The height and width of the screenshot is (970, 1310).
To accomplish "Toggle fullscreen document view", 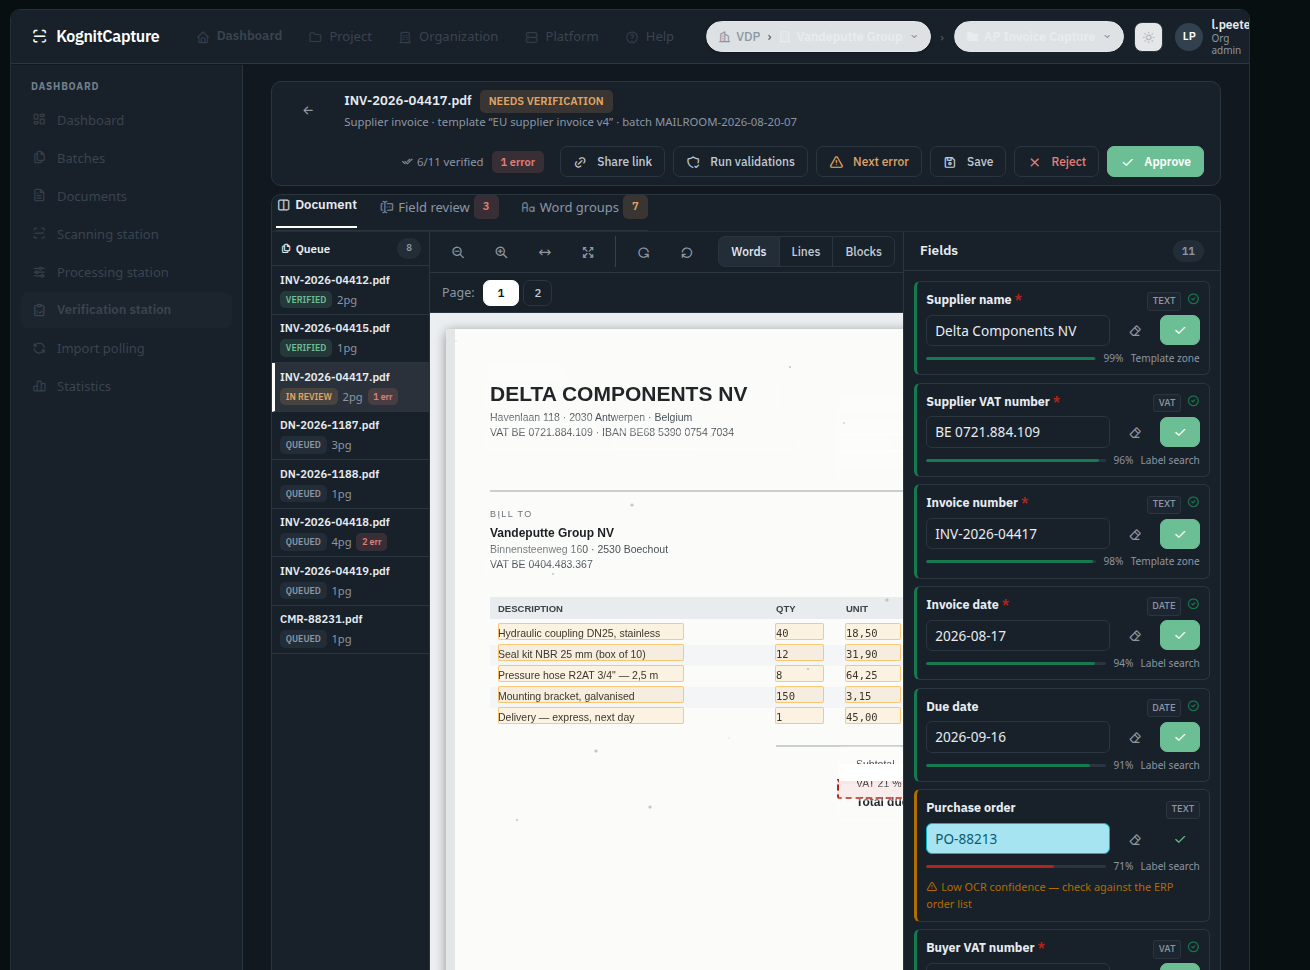I will pyautogui.click(x=588, y=252).
